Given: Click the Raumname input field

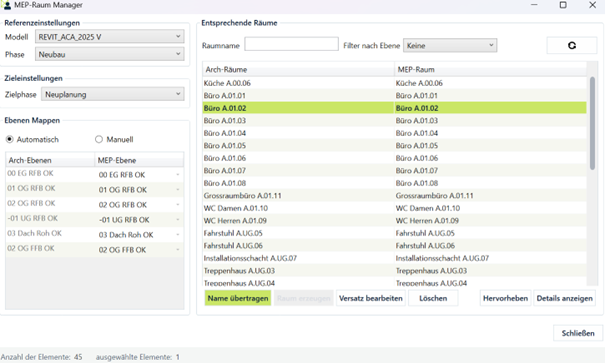Looking at the screenshot, I should (x=292, y=44).
